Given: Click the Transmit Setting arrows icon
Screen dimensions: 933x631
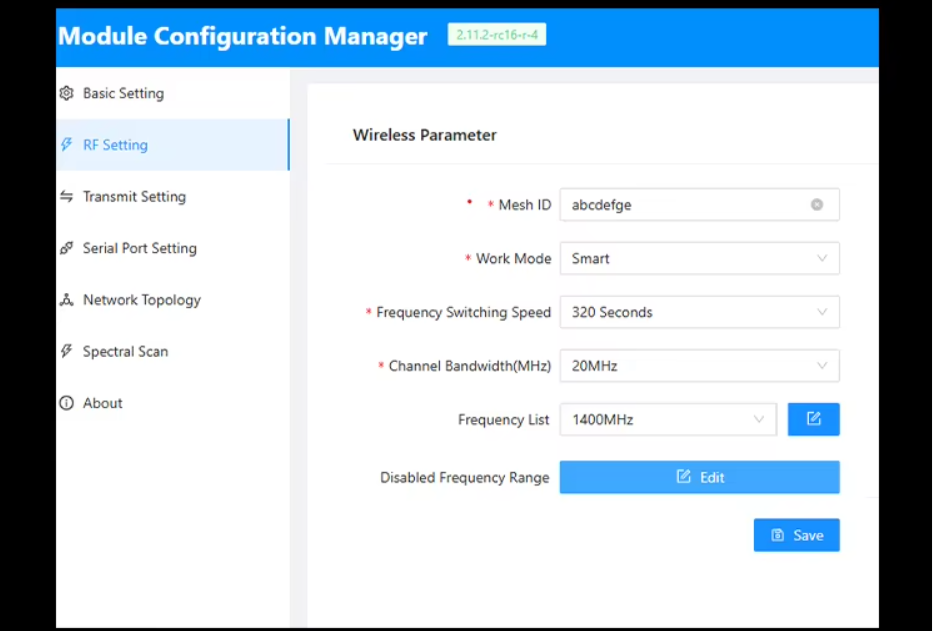Looking at the screenshot, I should pos(67,196).
